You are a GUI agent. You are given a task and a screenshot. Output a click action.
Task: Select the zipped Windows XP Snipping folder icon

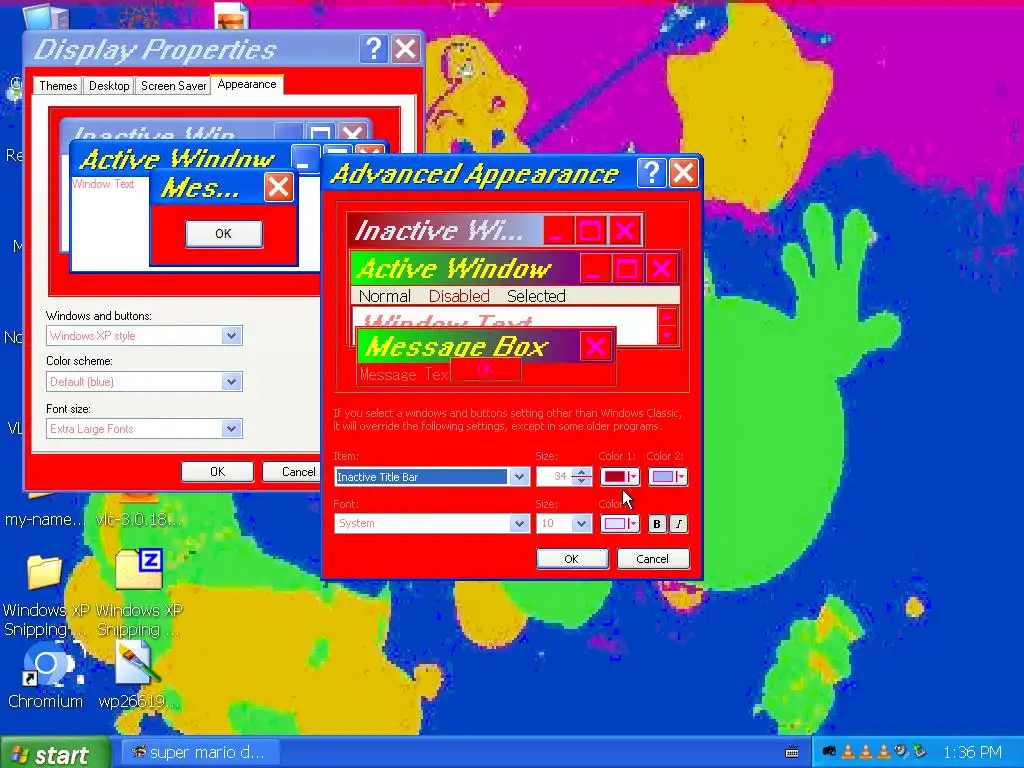point(138,569)
